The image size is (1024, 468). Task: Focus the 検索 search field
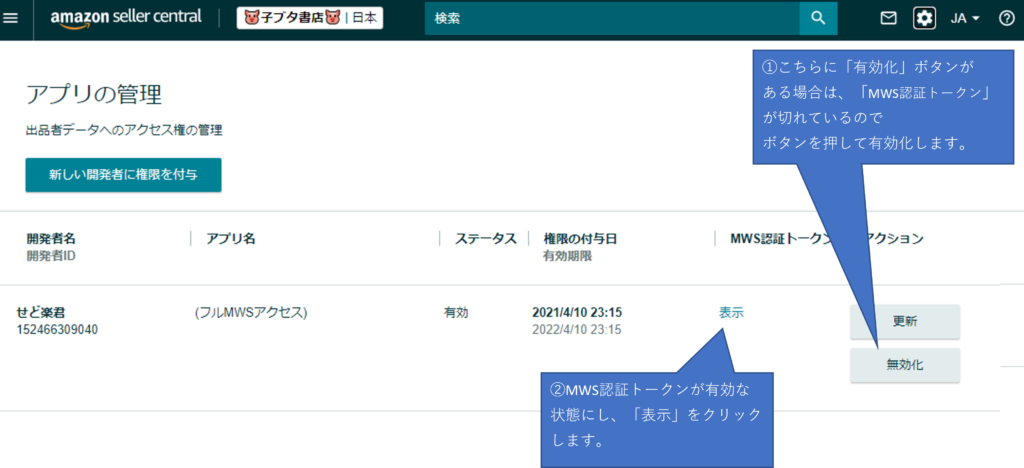(612, 18)
